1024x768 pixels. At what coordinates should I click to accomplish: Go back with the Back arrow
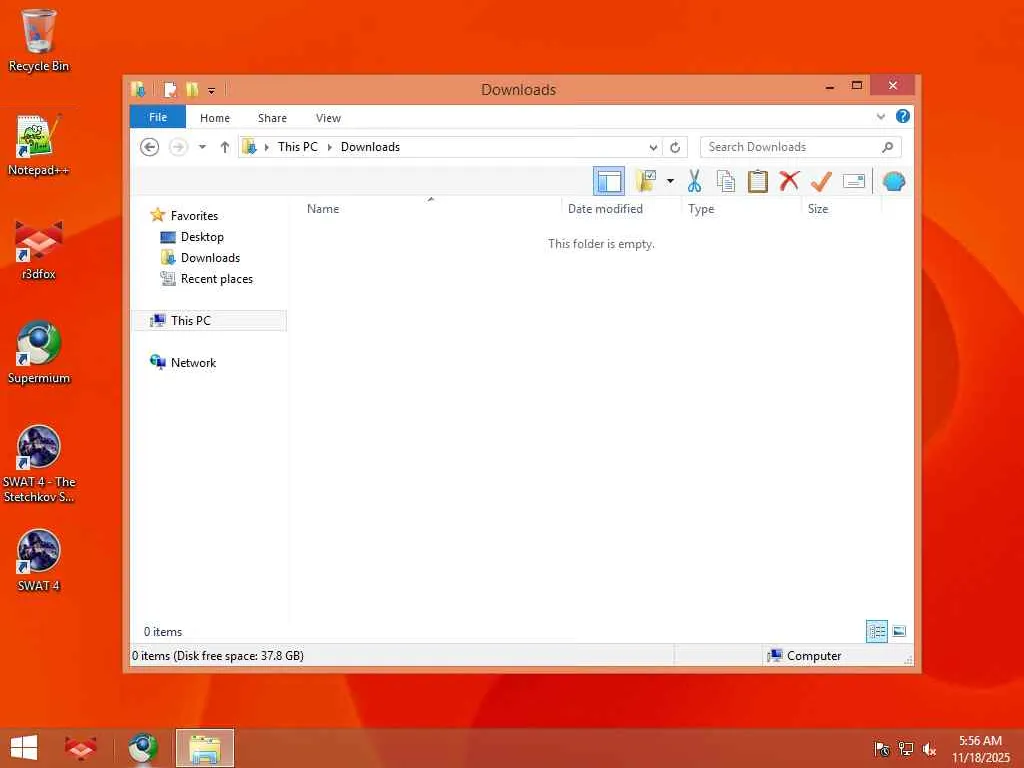pos(150,147)
